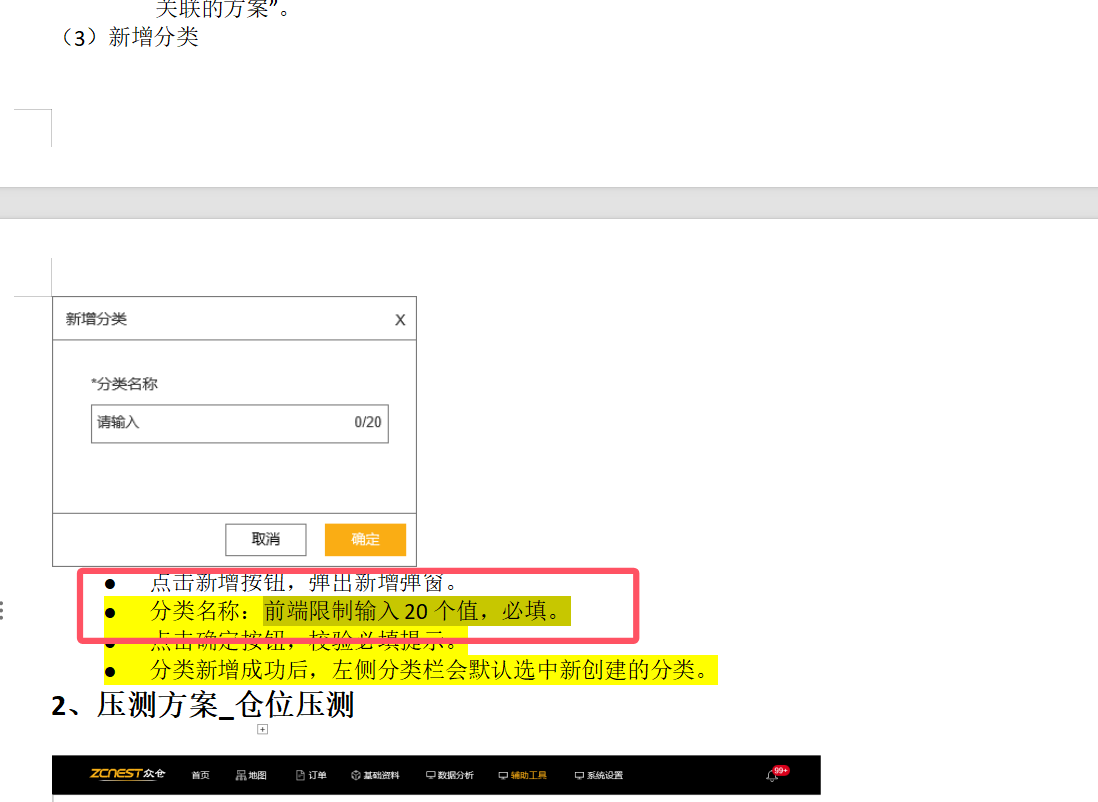Image resolution: width=1098 pixels, height=802 pixels.
Task: Click the 取消 button
Action: pyautogui.click(x=265, y=539)
